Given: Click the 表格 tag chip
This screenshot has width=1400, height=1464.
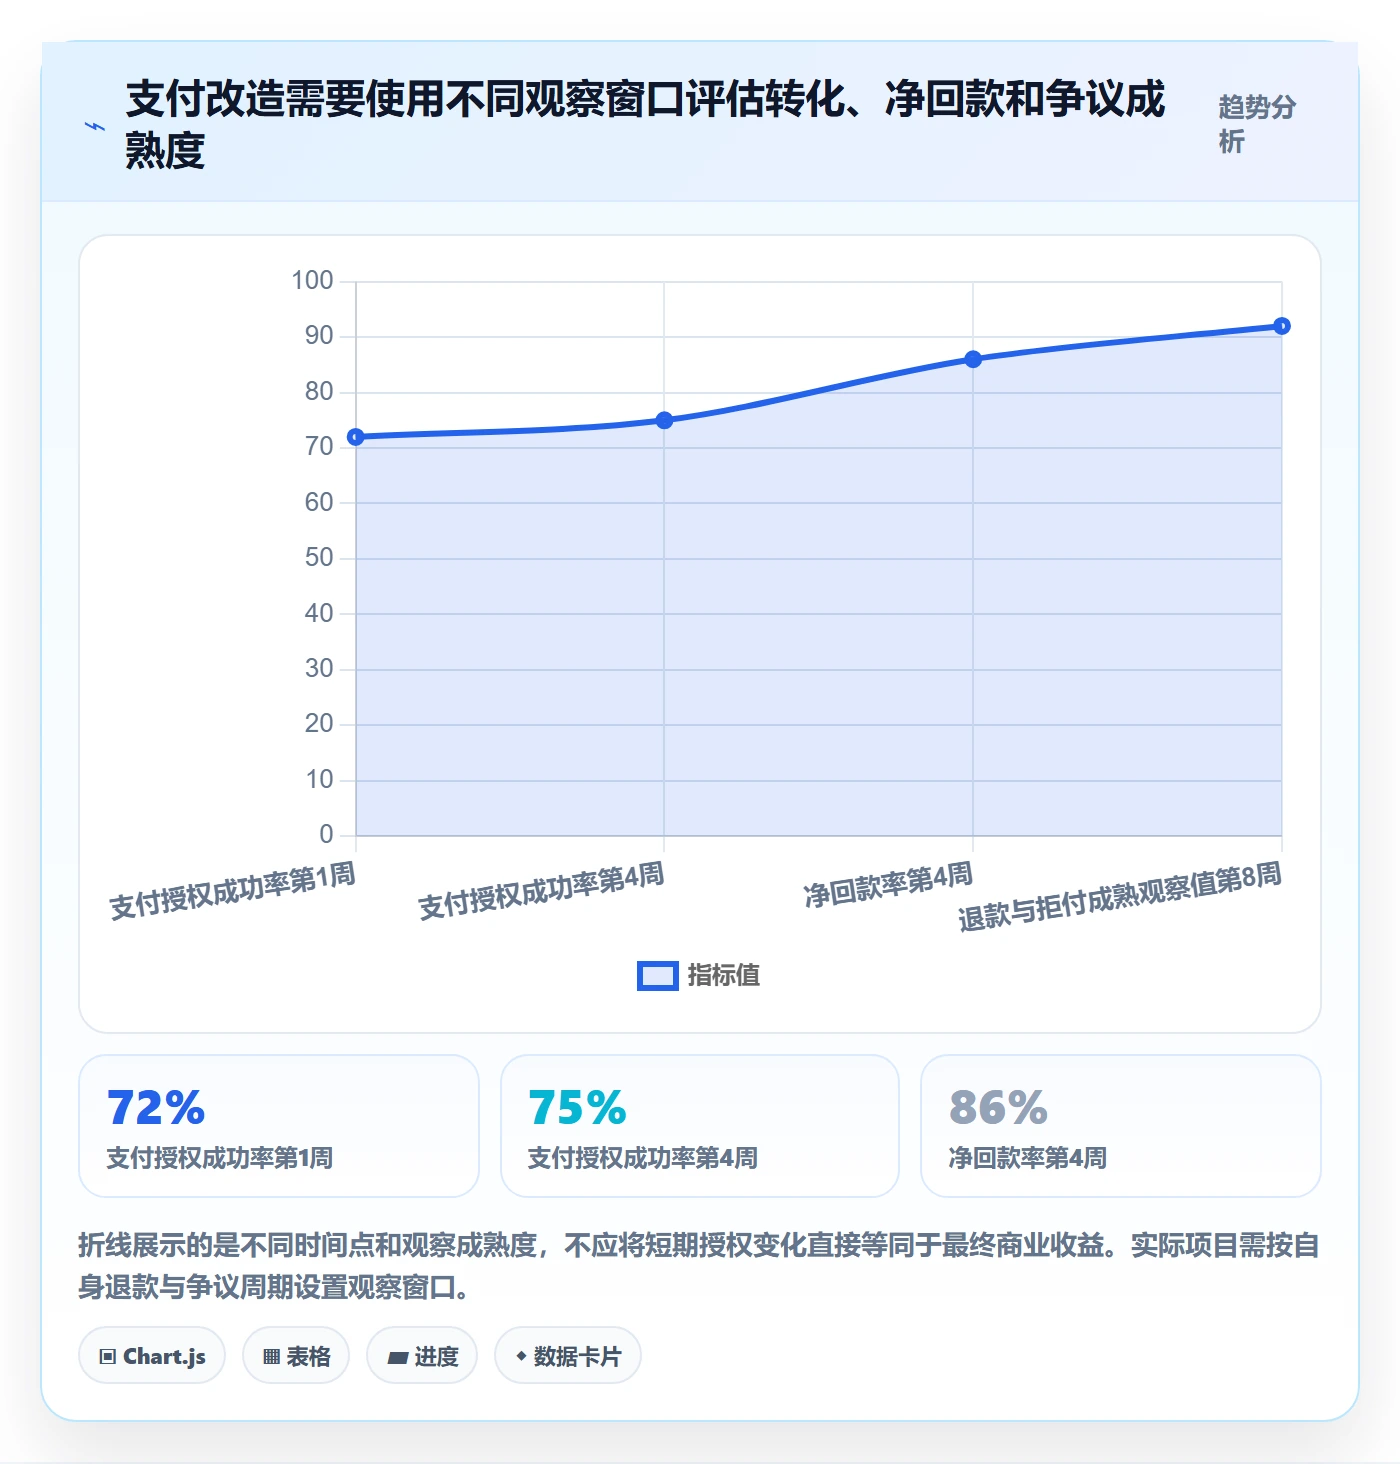Looking at the screenshot, I should coord(296,1356).
